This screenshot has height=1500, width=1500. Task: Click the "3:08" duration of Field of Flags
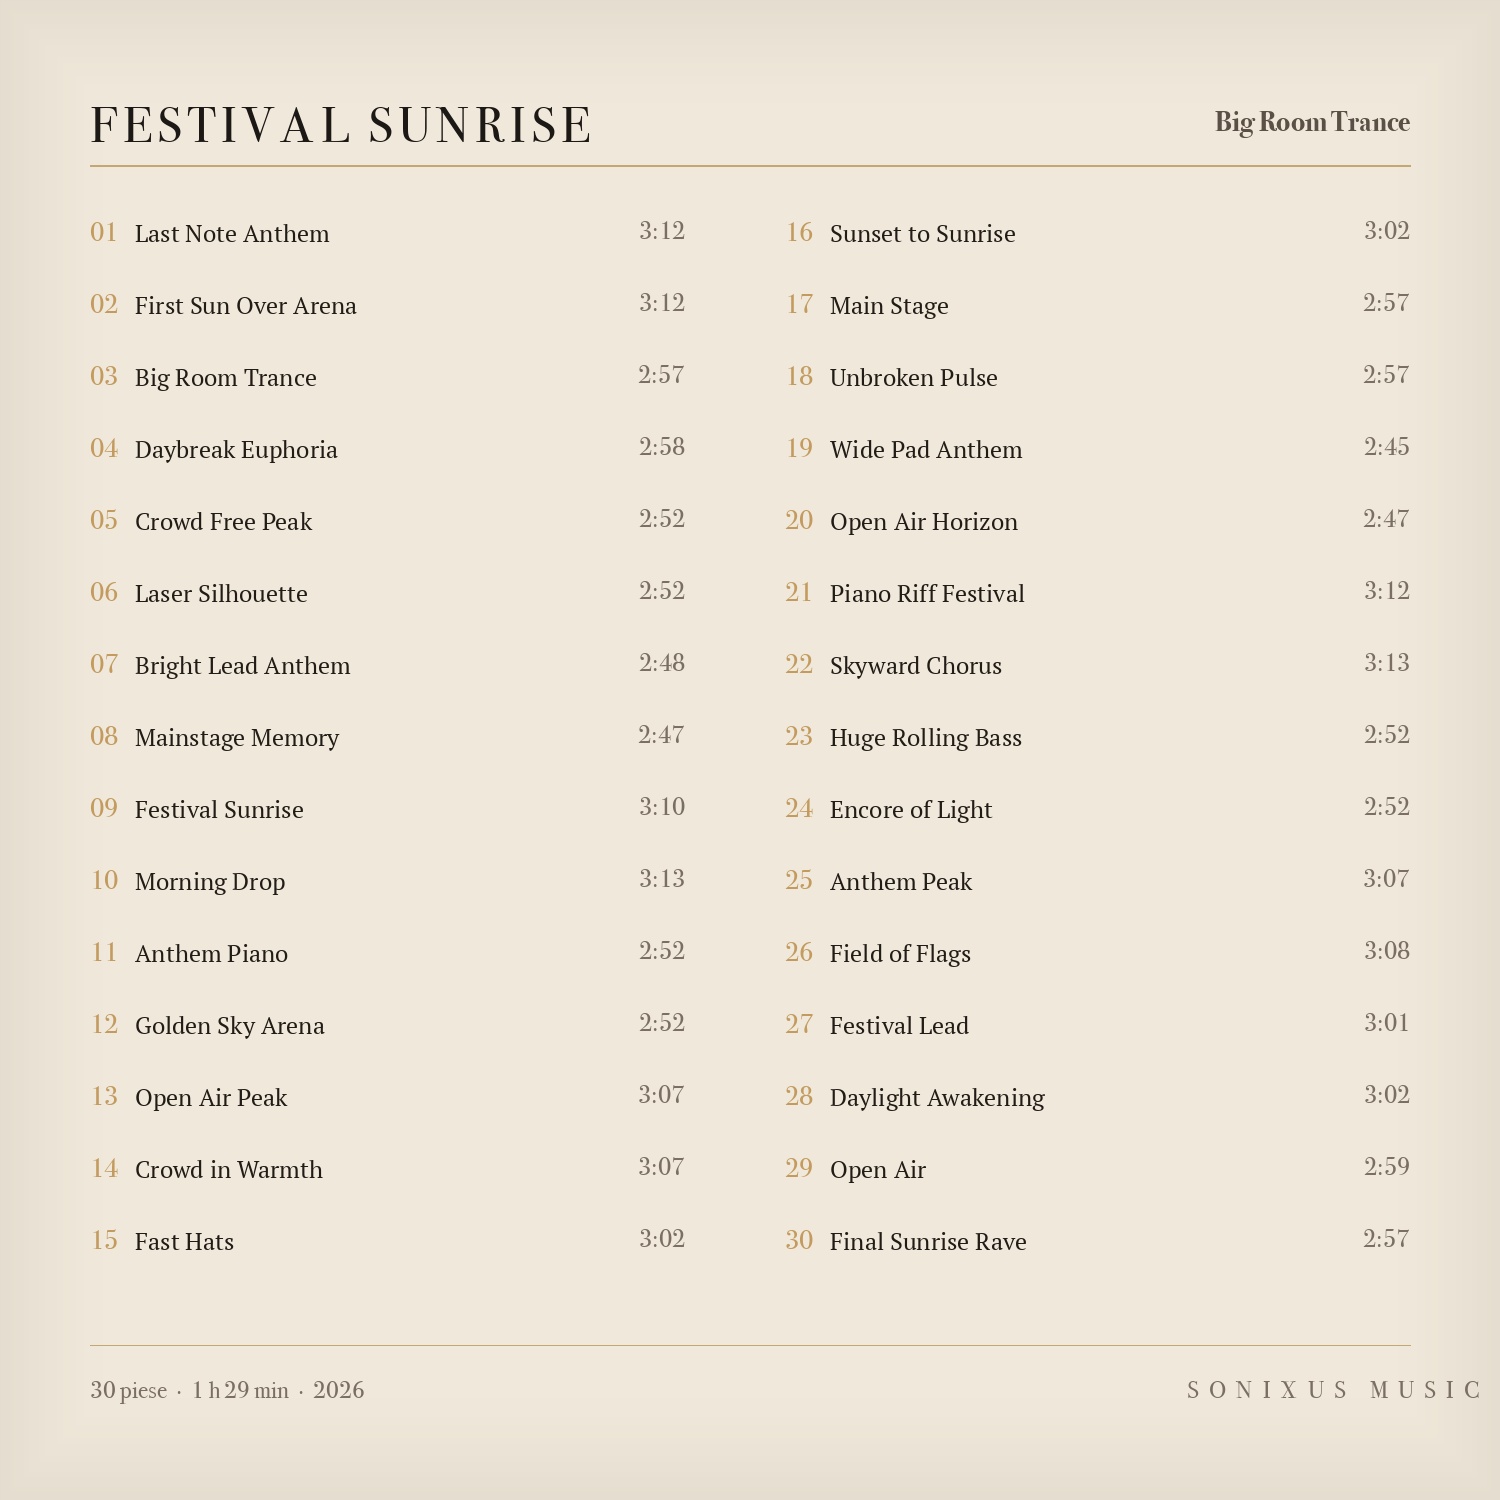1387,951
